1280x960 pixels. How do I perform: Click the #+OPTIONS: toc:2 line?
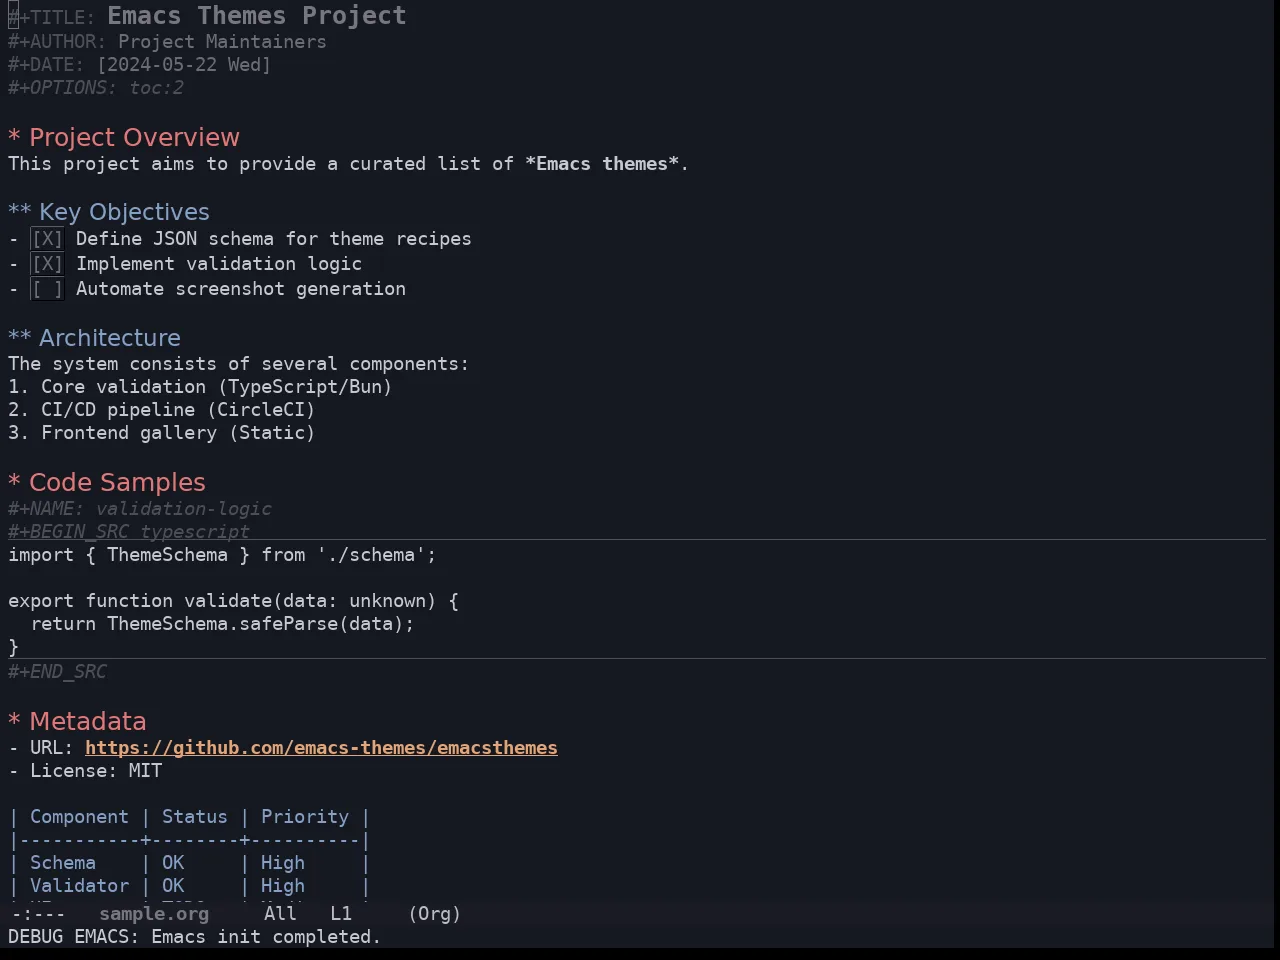[96, 88]
